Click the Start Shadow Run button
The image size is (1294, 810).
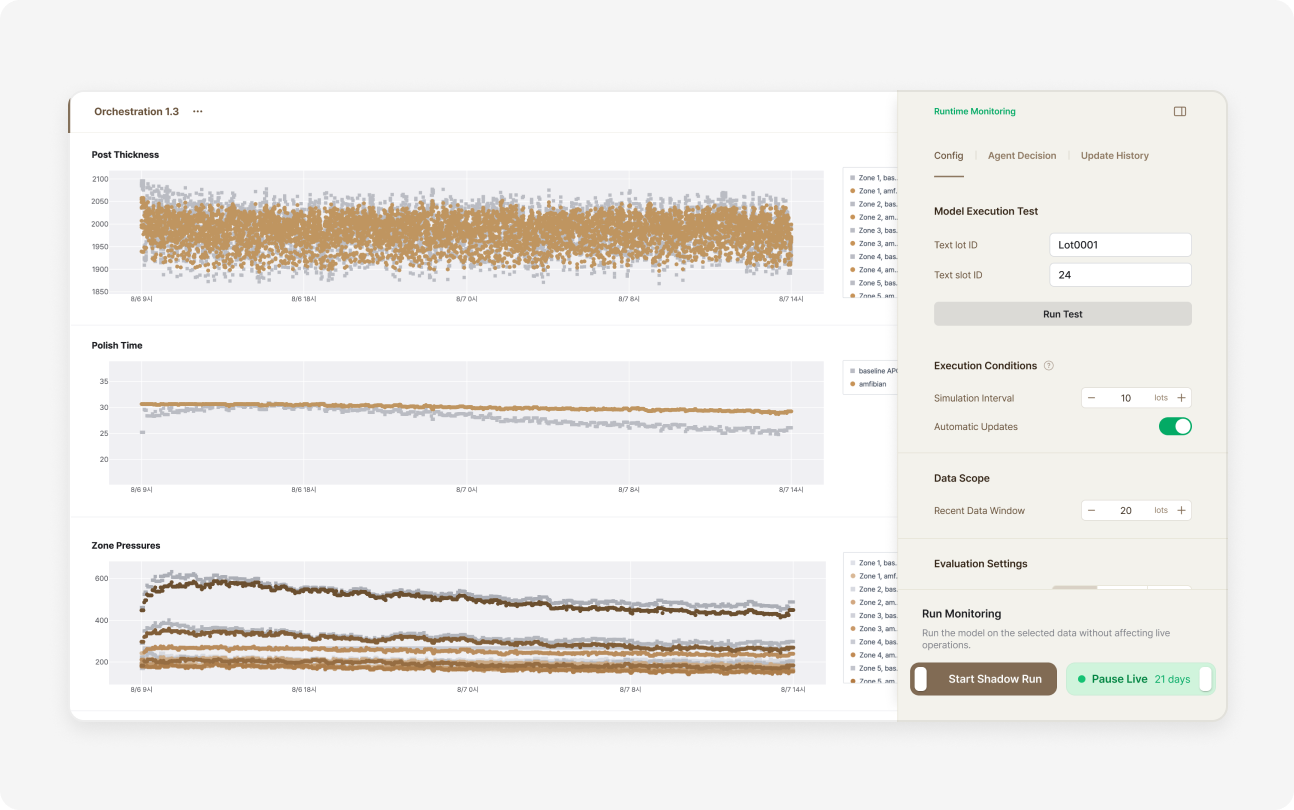click(983, 679)
